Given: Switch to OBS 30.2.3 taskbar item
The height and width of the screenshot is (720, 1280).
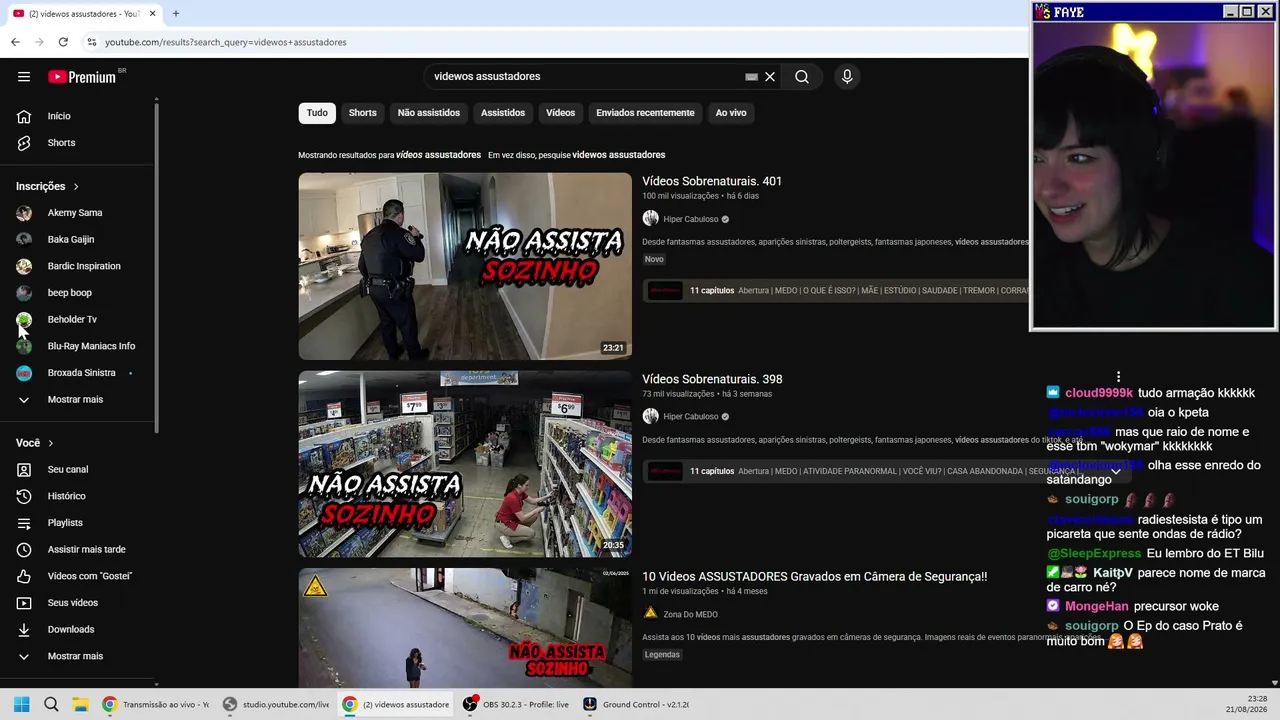Looking at the screenshot, I should (516, 704).
